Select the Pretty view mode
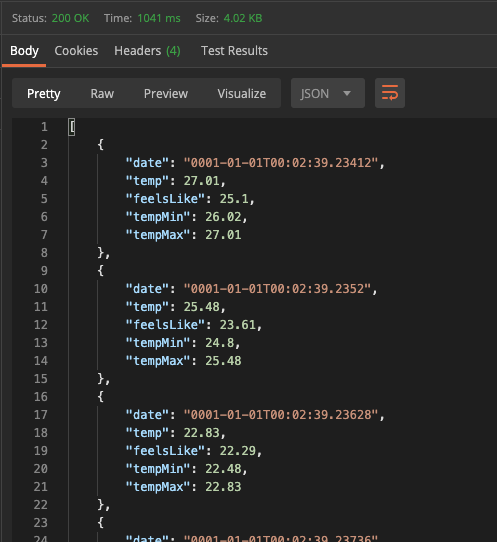The width and height of the screenshot is (497, 542). pyautogui.click(x=44, y=93)
